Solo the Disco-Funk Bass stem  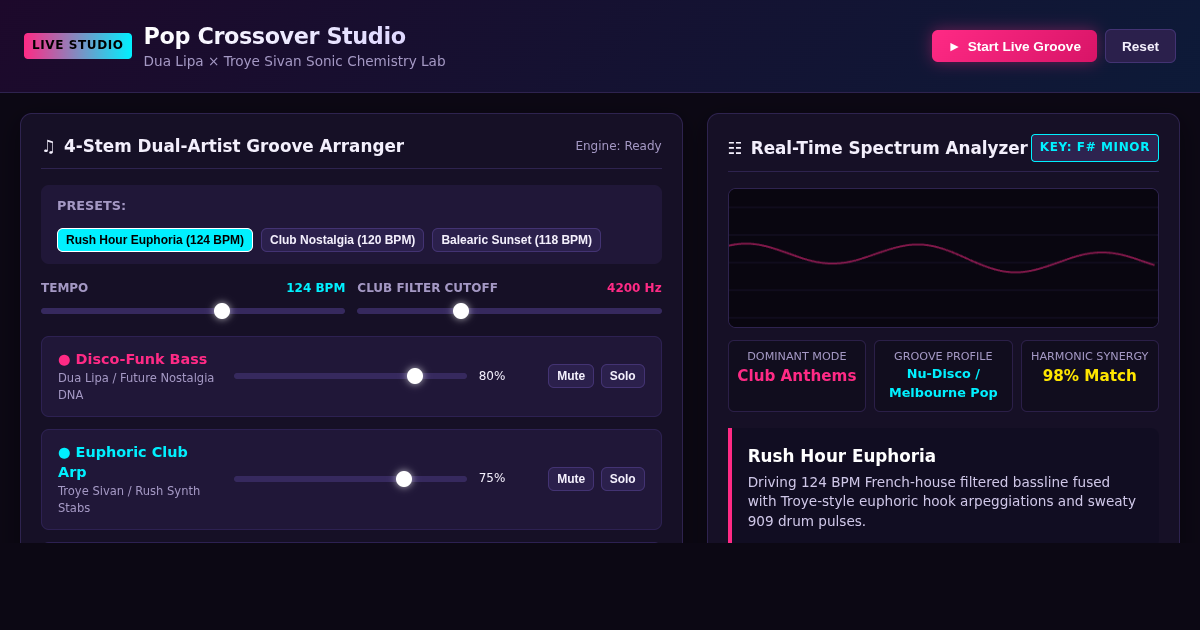pos(623,376)
